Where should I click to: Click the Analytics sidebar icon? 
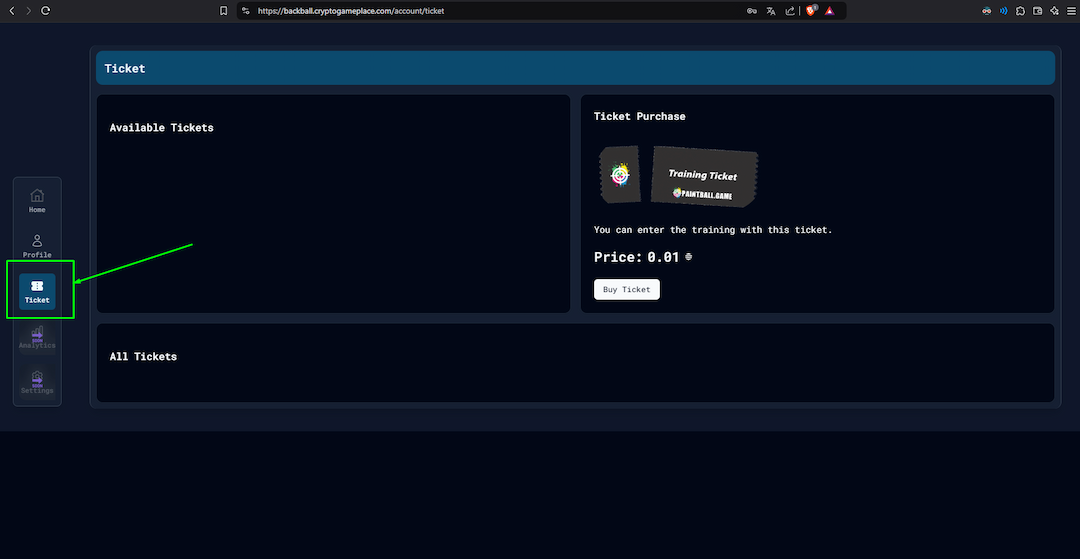(x=37, y=336)
